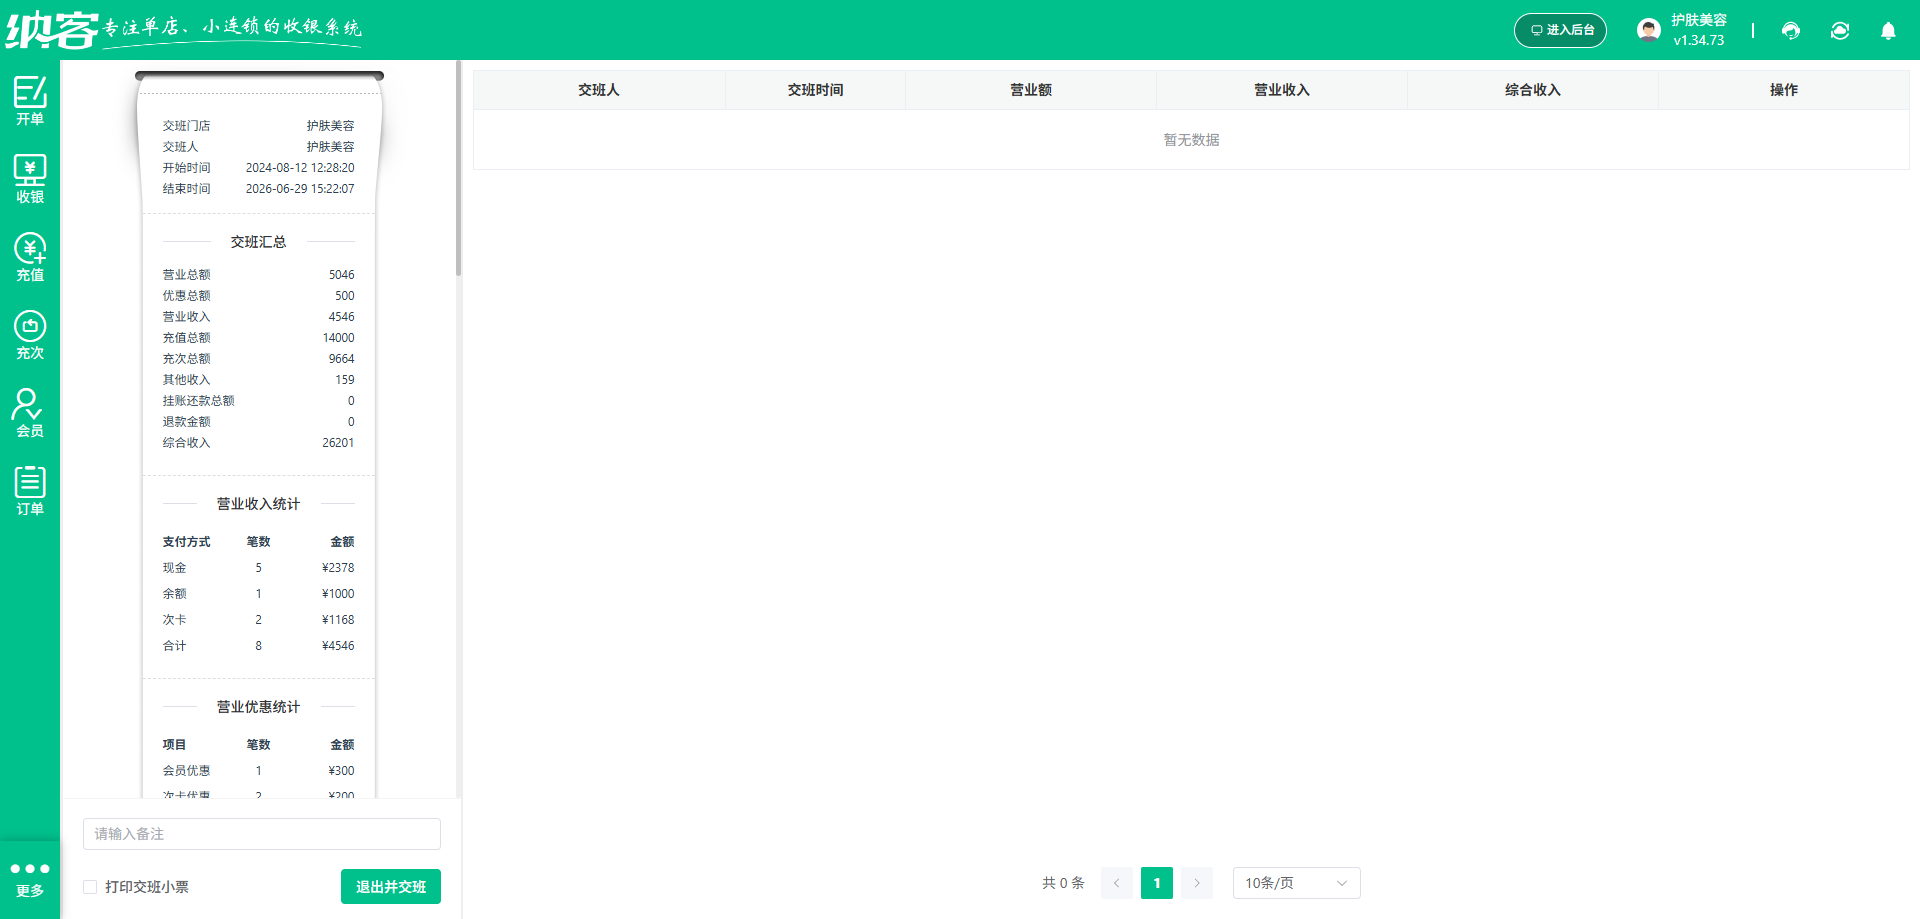Toggle 打印交班小票 checkbox
This screenshot has width=1920, height=919.
[x=90, y=887]
